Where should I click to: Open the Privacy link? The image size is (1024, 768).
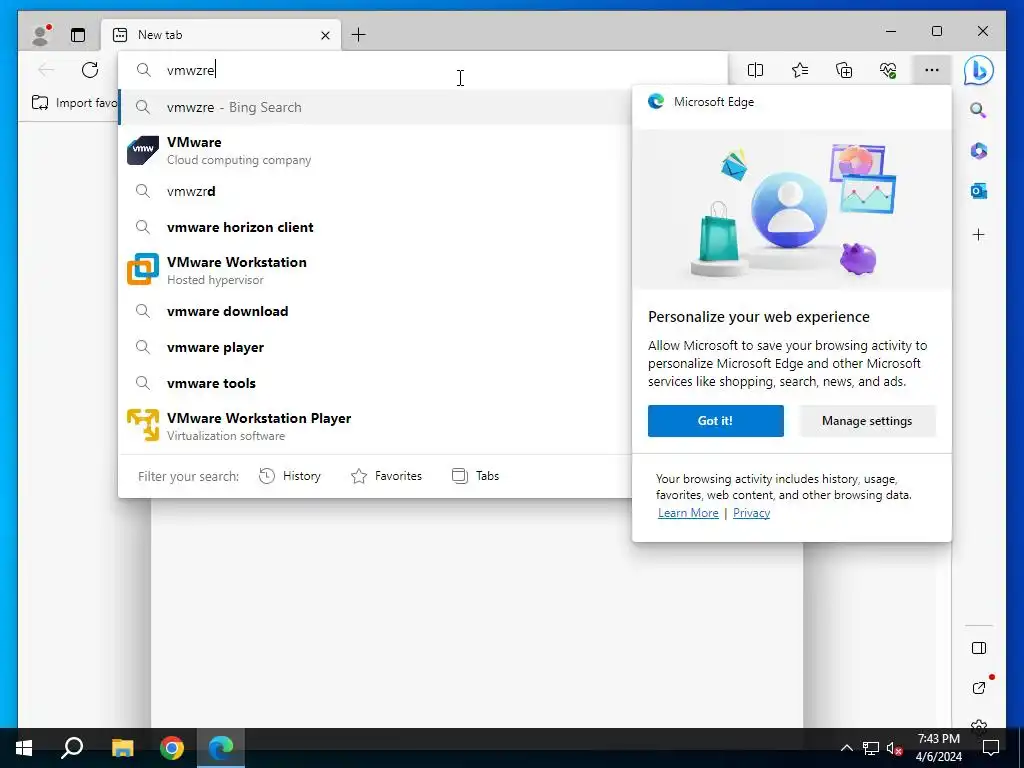click(752, 513)
